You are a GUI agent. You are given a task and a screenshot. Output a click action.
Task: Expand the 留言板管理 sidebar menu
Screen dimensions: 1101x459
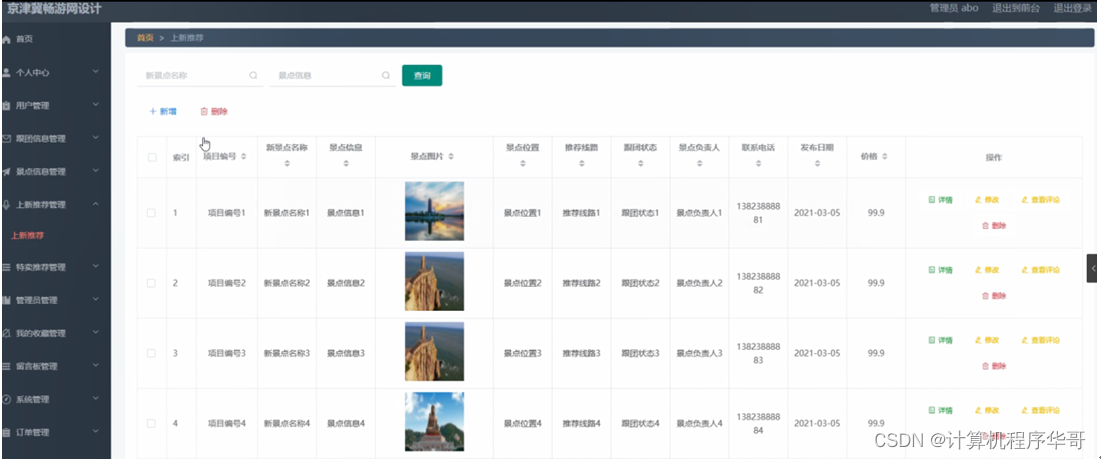pos(55,366)
